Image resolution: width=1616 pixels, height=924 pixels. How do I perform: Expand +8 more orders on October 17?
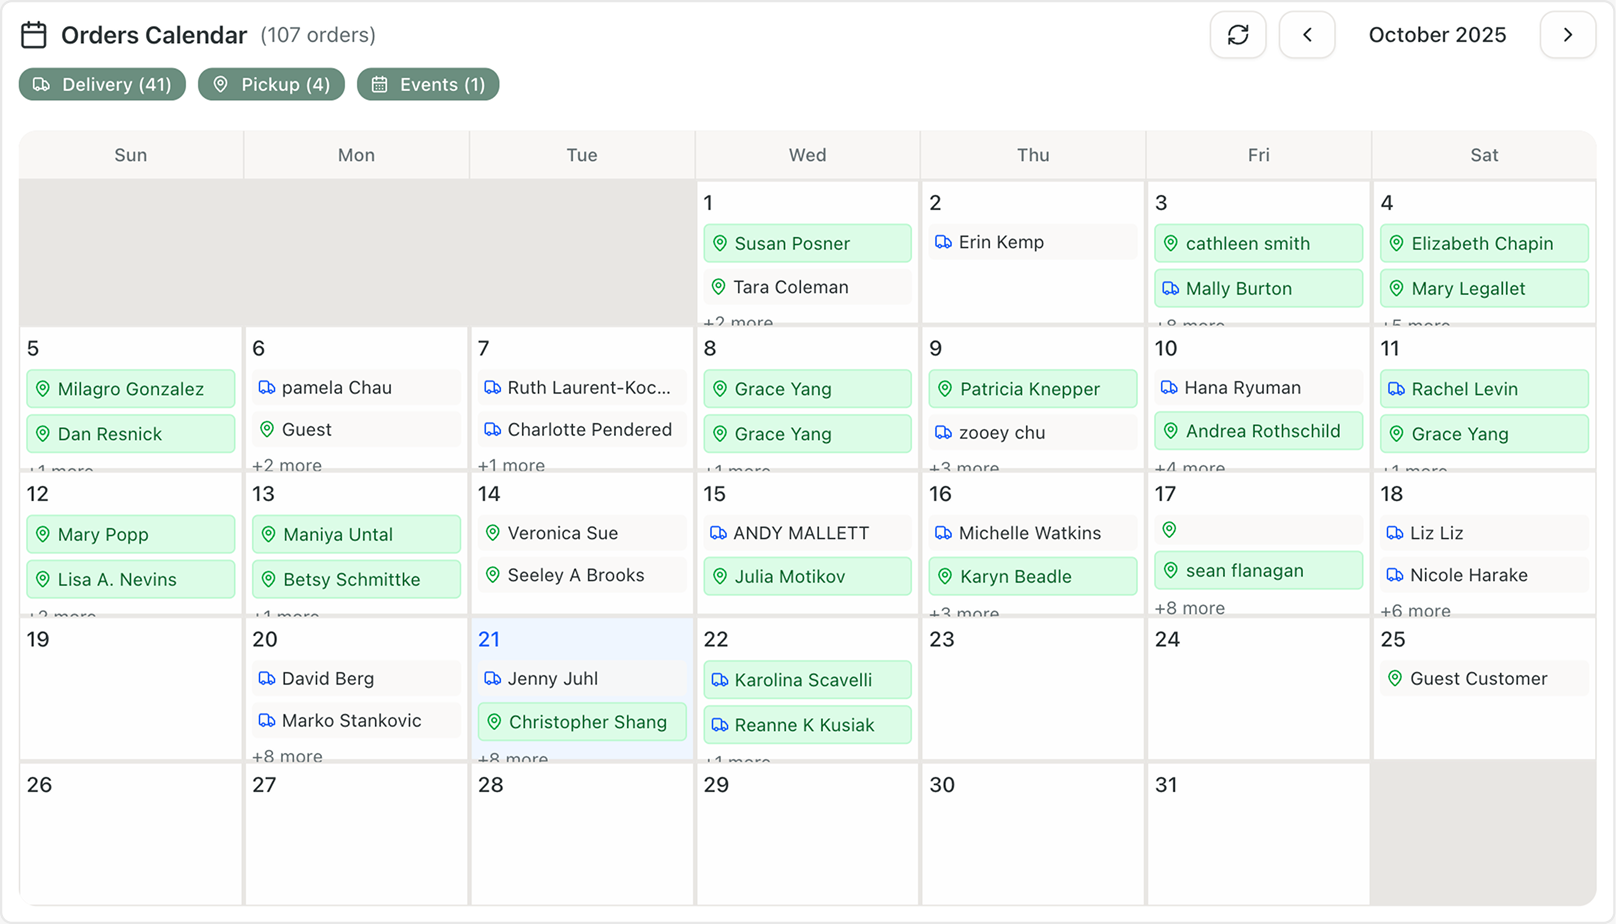pyautogui.click(x=1190, y=608)
